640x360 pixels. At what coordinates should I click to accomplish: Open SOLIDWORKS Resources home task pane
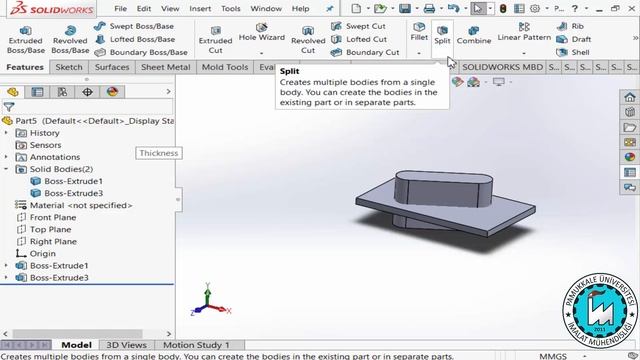[x=630, y=97]
